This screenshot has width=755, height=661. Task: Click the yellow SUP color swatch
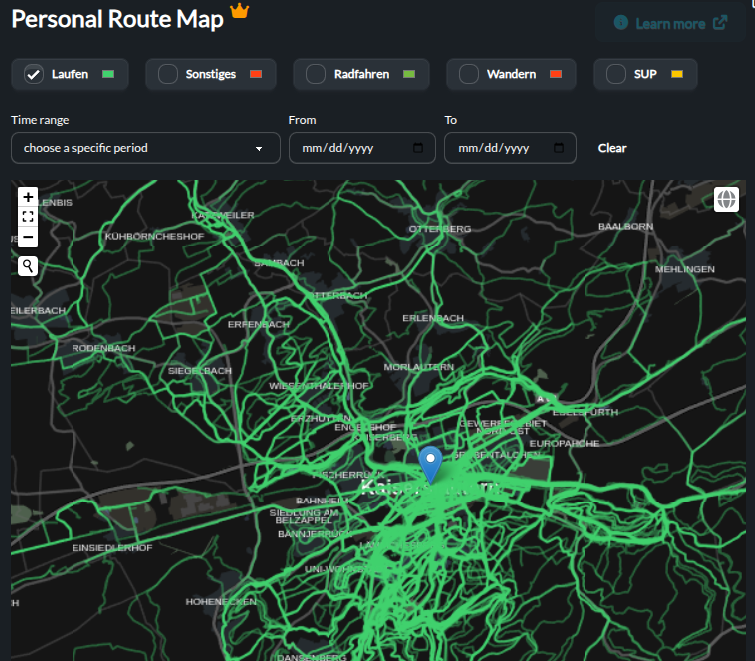point(677,74)
